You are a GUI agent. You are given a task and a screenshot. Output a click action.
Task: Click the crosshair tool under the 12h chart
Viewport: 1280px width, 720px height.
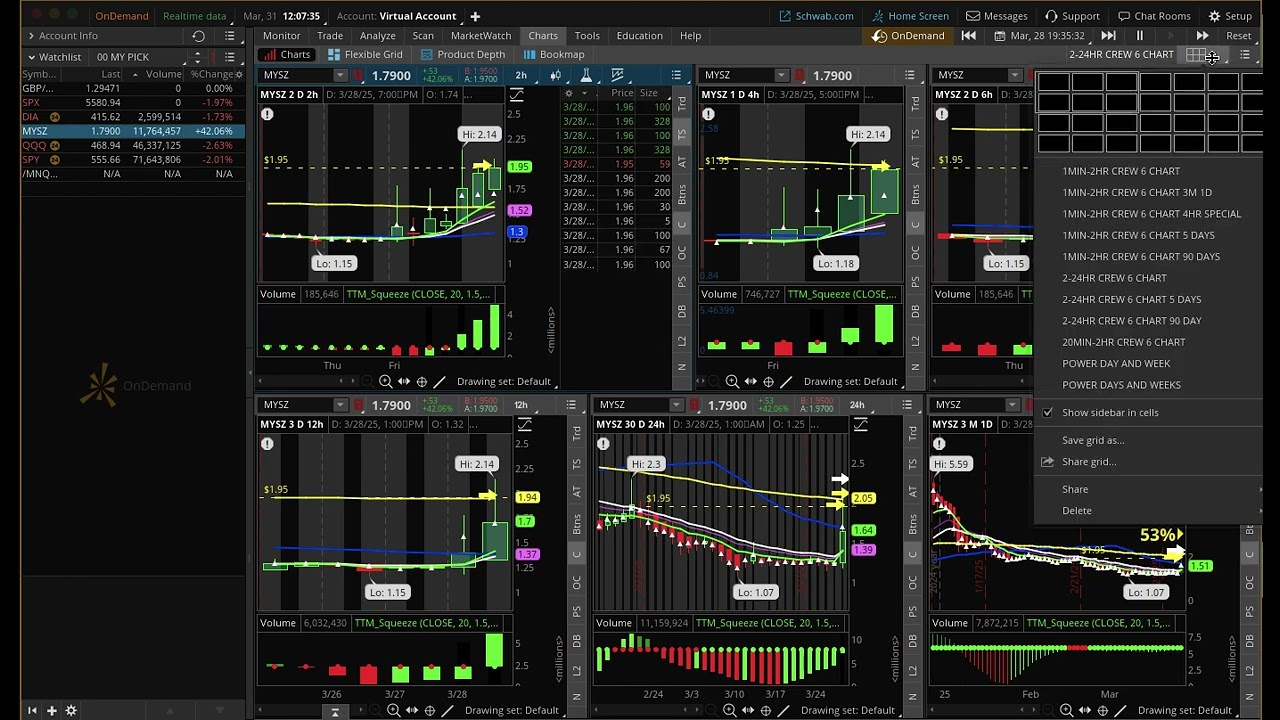429,710
